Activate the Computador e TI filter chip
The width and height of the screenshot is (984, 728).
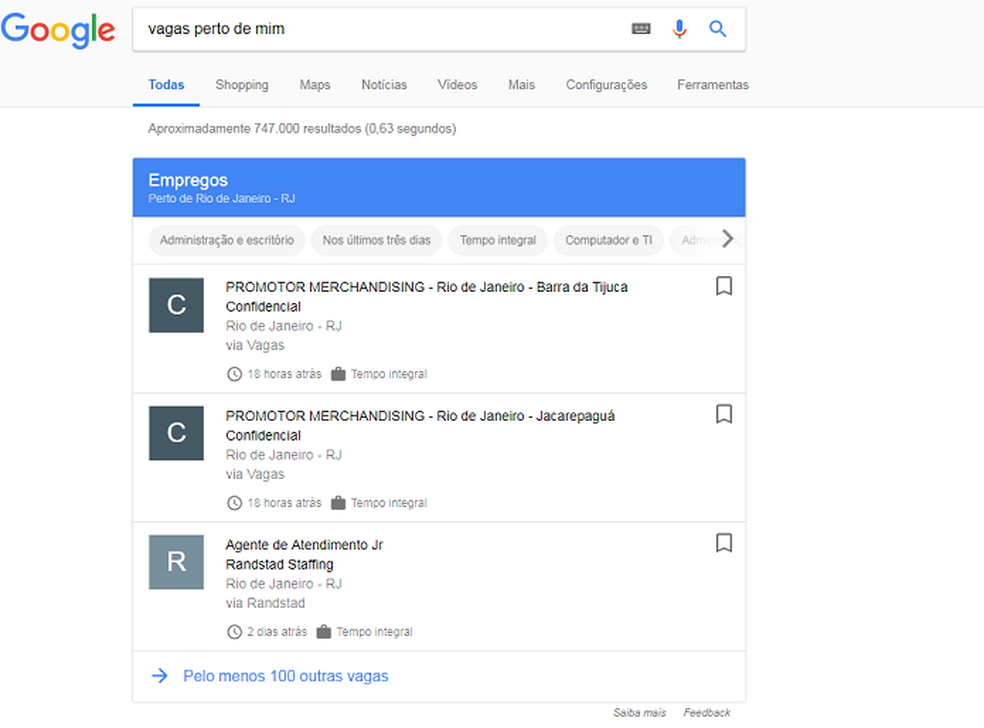(609, 240)
